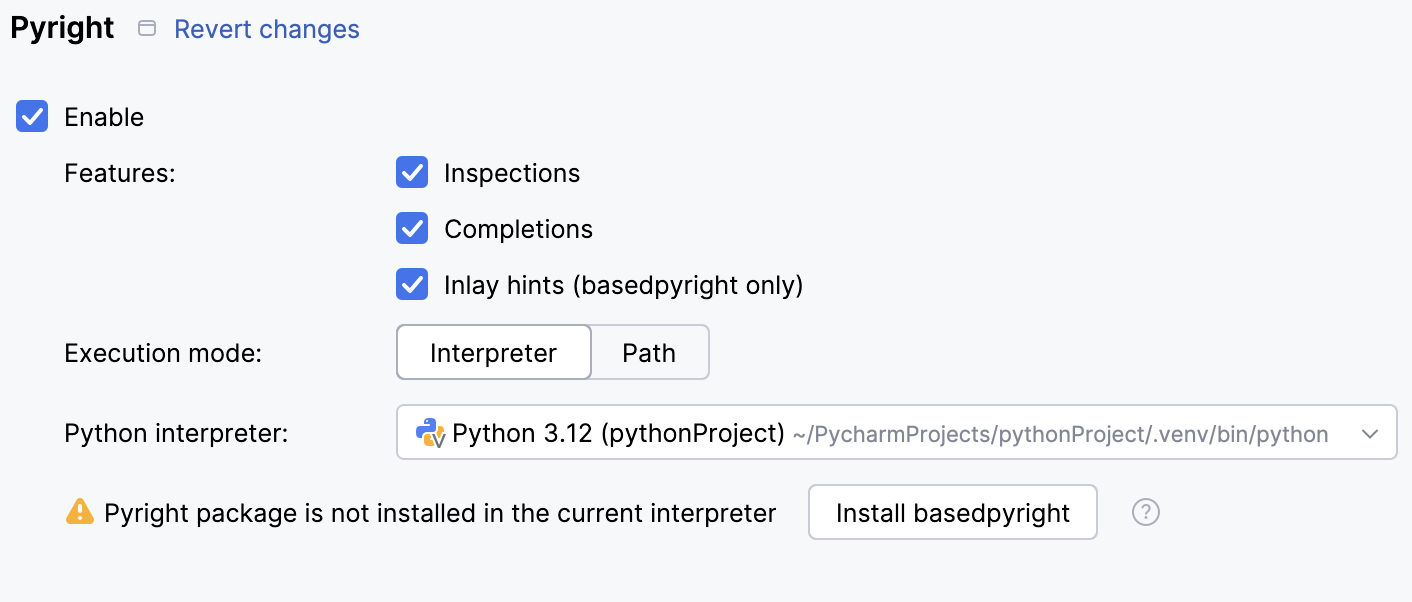The image size is (1412, 602).
Task: Click the yellow warning triangle icon
Action: pos(79,513)
